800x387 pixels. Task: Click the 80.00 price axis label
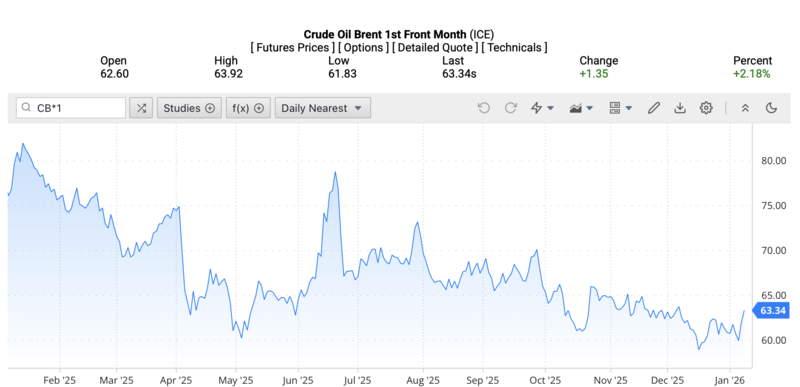click(x=773, y=161)
